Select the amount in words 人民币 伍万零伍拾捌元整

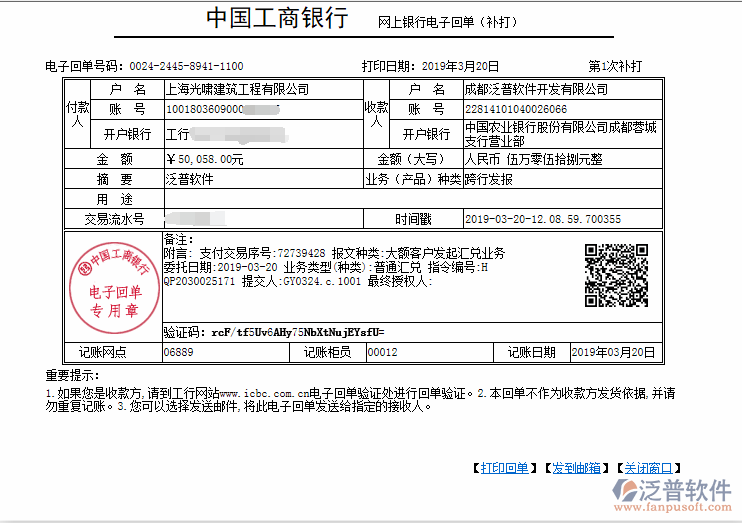tap(533, 160)
